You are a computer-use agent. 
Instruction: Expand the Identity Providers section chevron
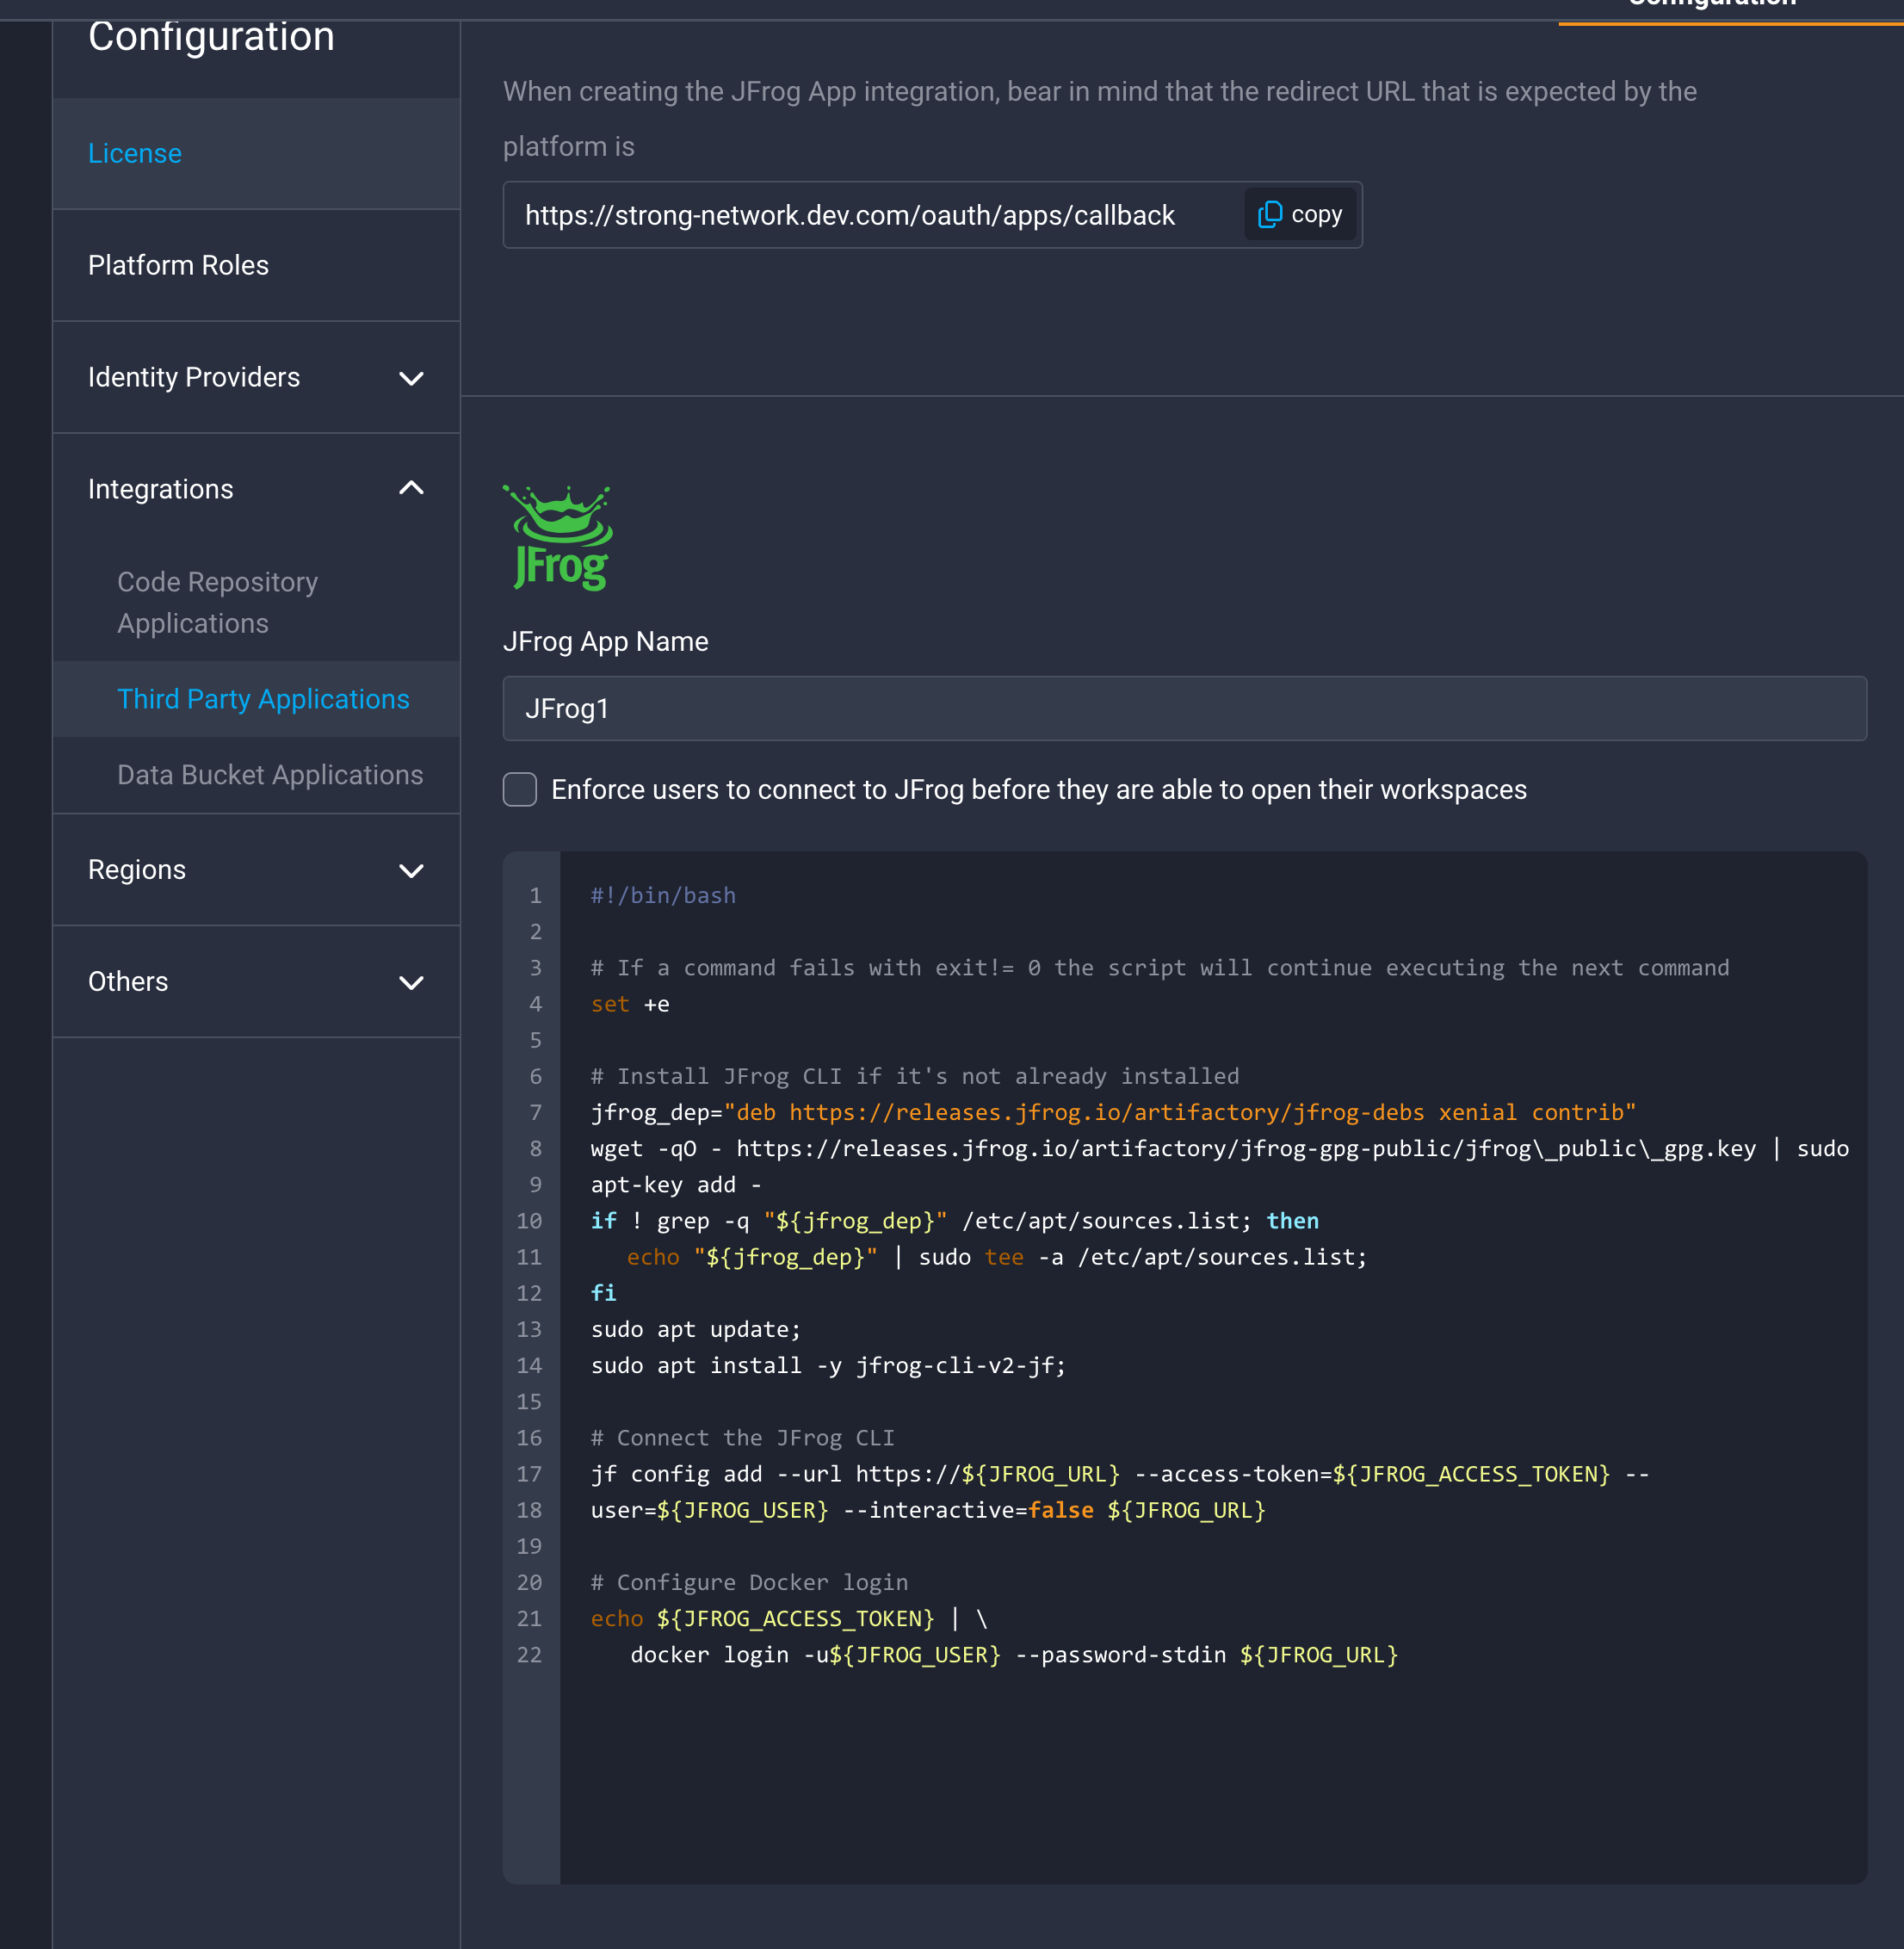click(x=411, y=378)
